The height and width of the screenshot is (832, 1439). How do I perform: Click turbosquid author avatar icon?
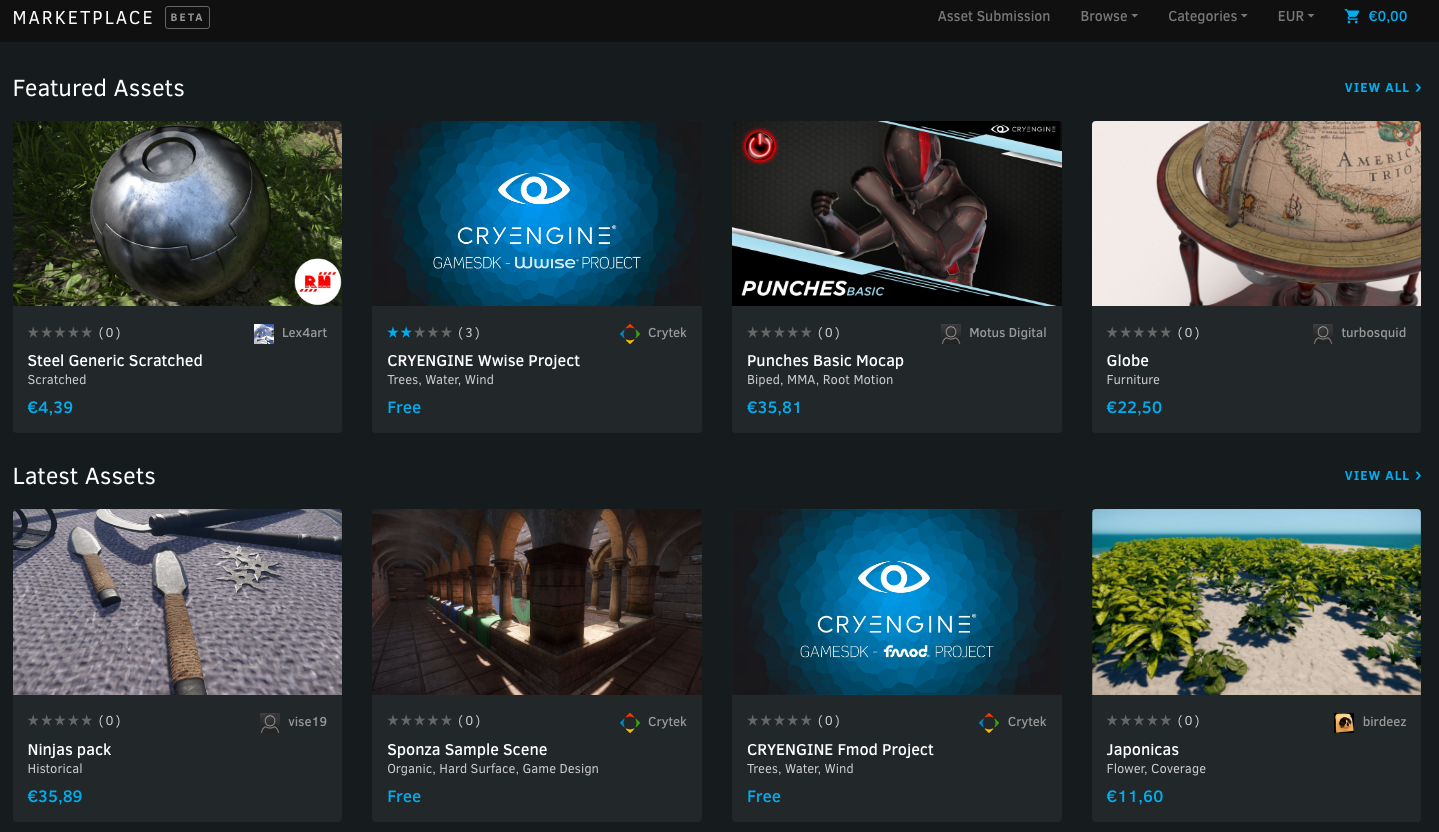(1323, 333)
